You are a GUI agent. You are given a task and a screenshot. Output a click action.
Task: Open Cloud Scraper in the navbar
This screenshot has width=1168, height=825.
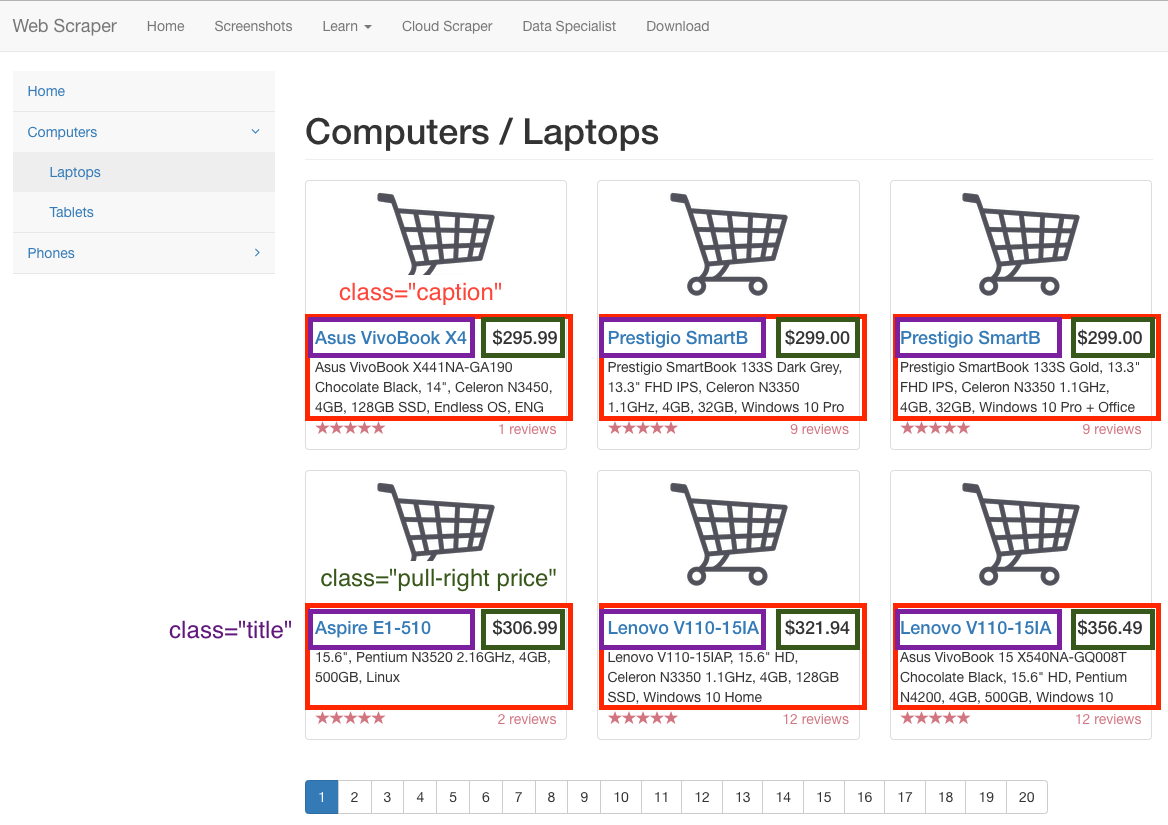[447, 26]
